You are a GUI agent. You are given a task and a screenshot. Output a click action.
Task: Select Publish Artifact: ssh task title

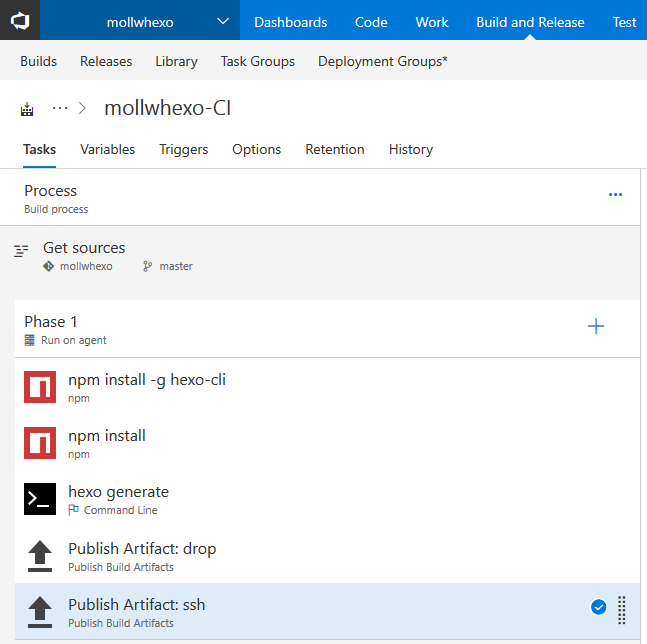tap(137, 604)
